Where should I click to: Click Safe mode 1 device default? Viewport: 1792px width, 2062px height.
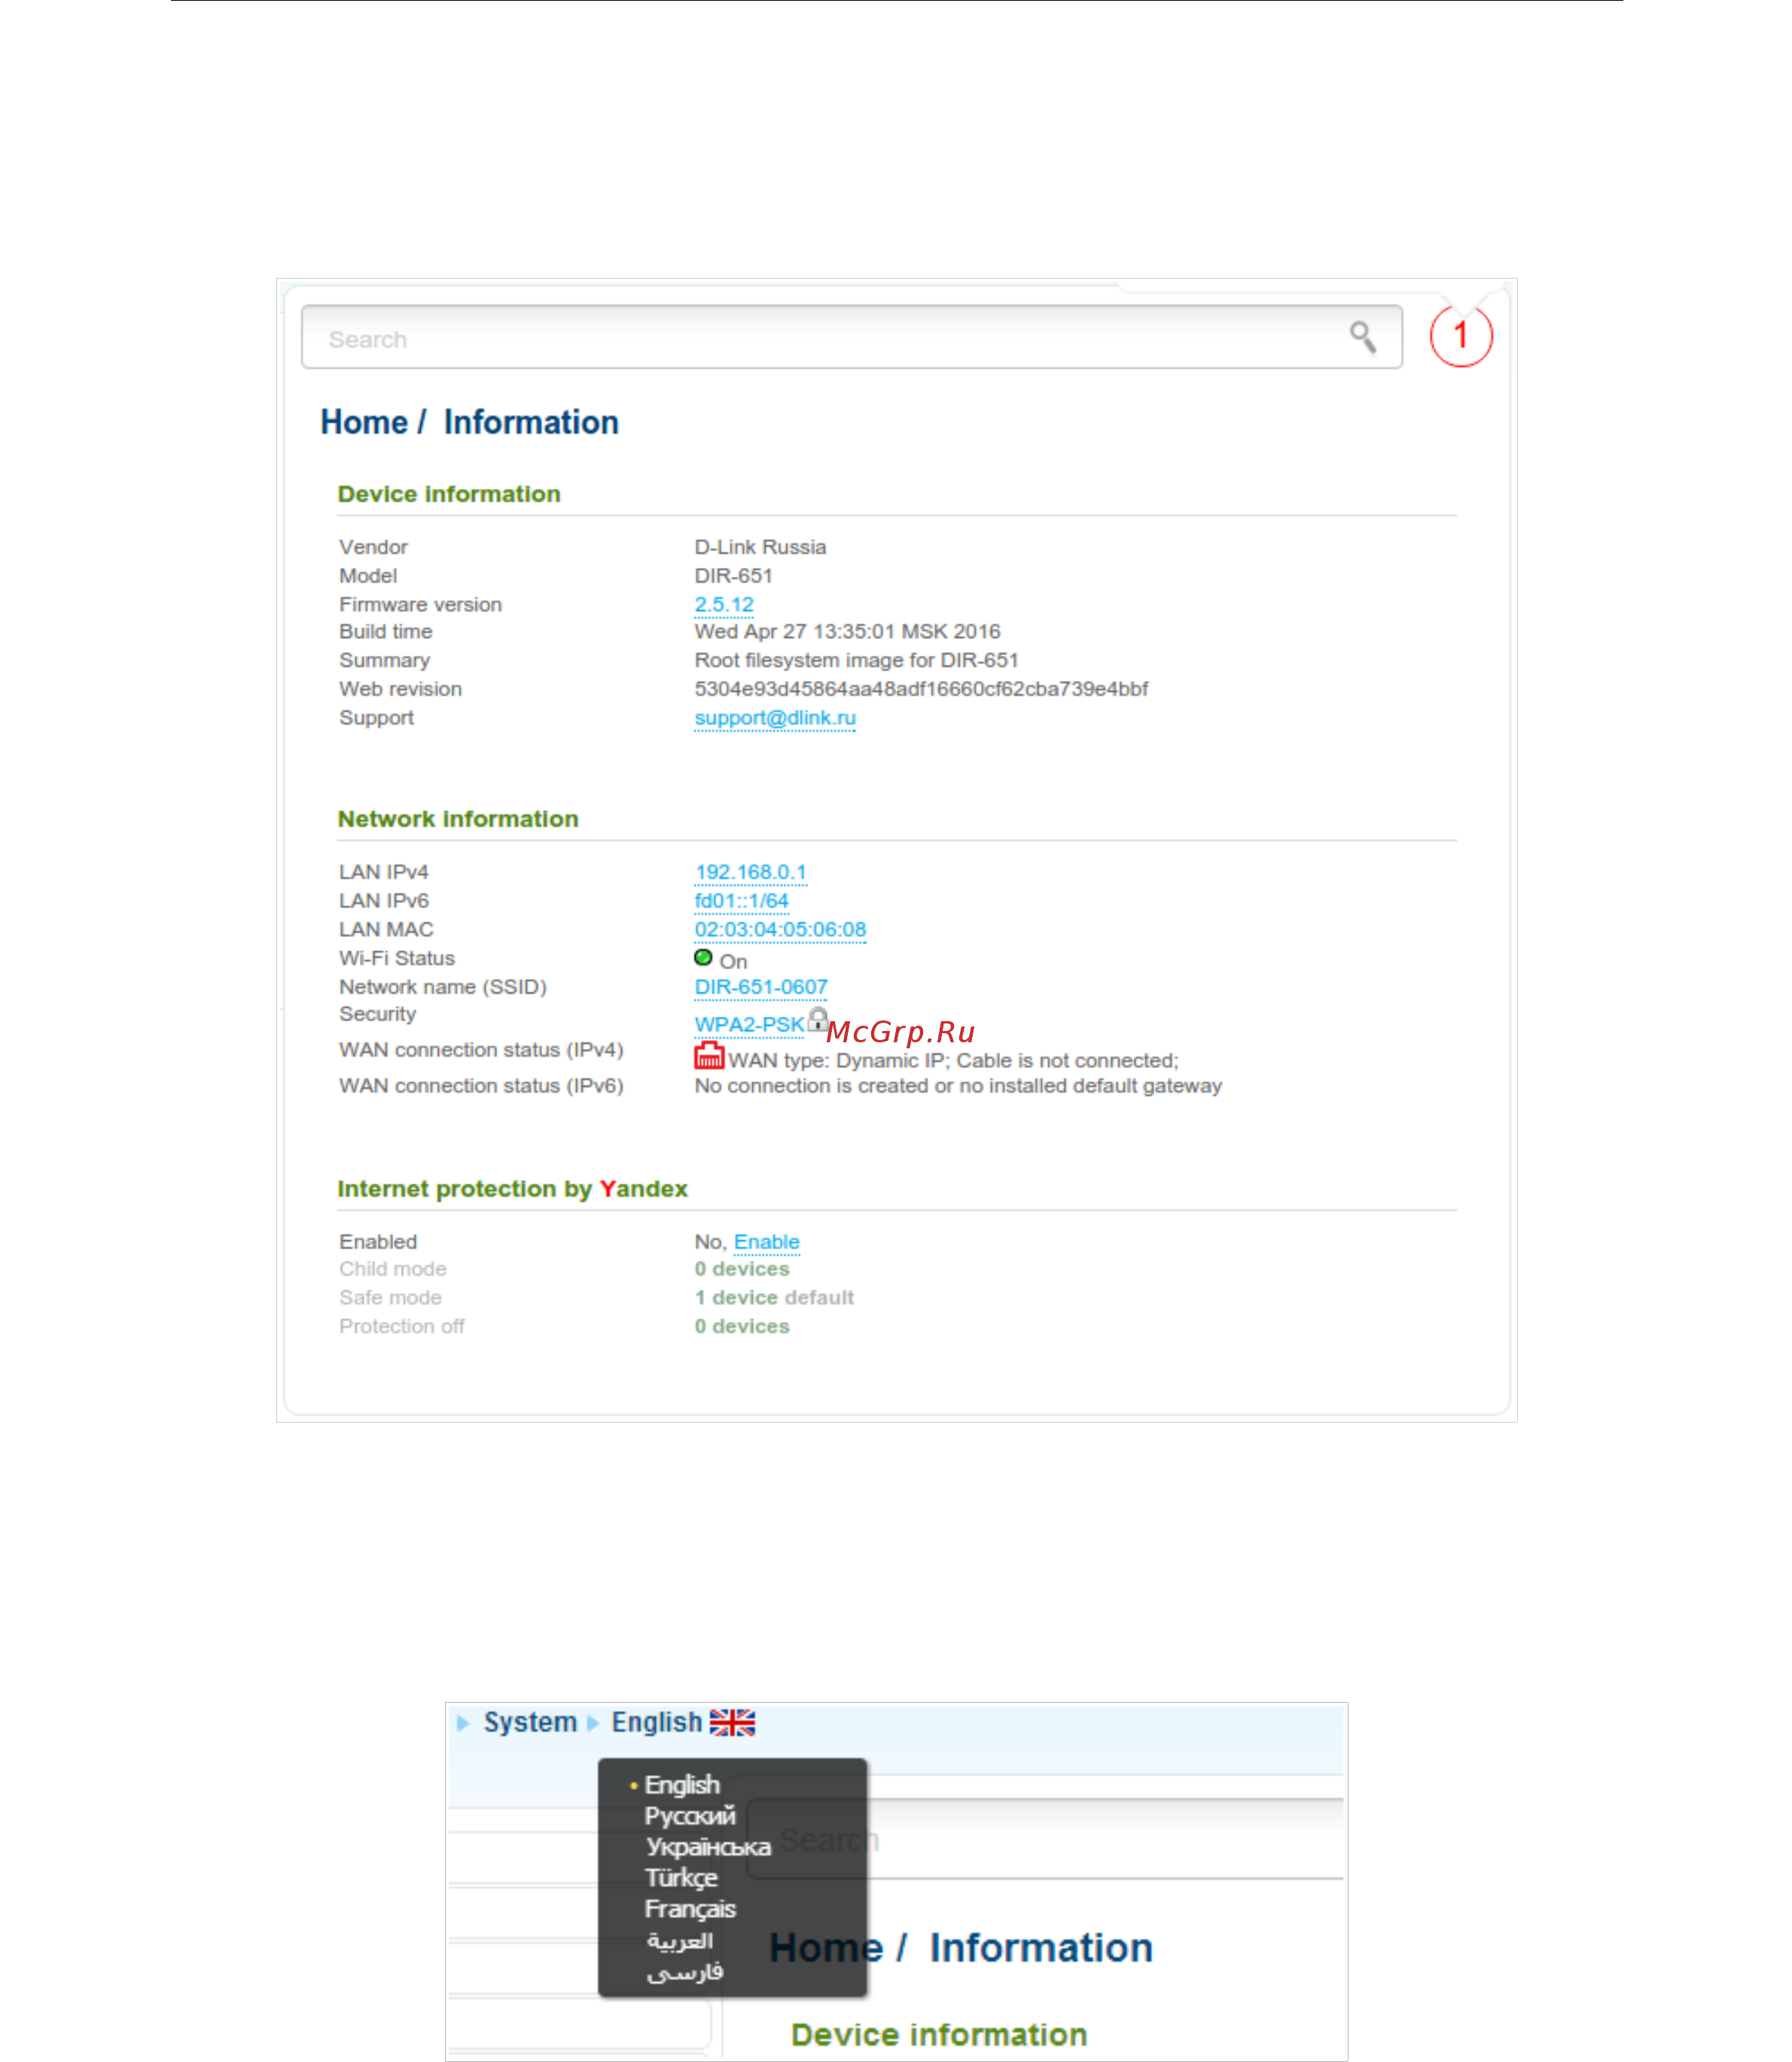point(774,1298)
